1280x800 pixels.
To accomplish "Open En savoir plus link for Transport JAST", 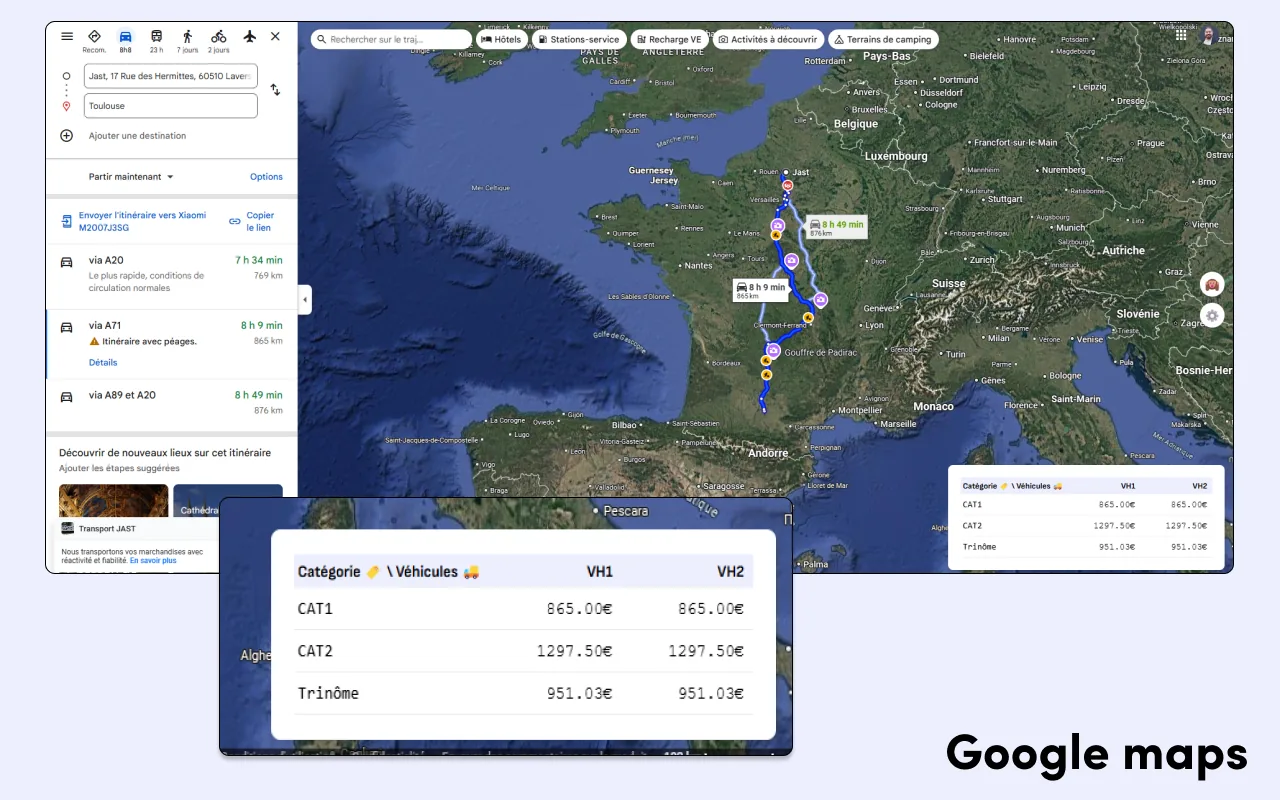I will coord(153,561).
